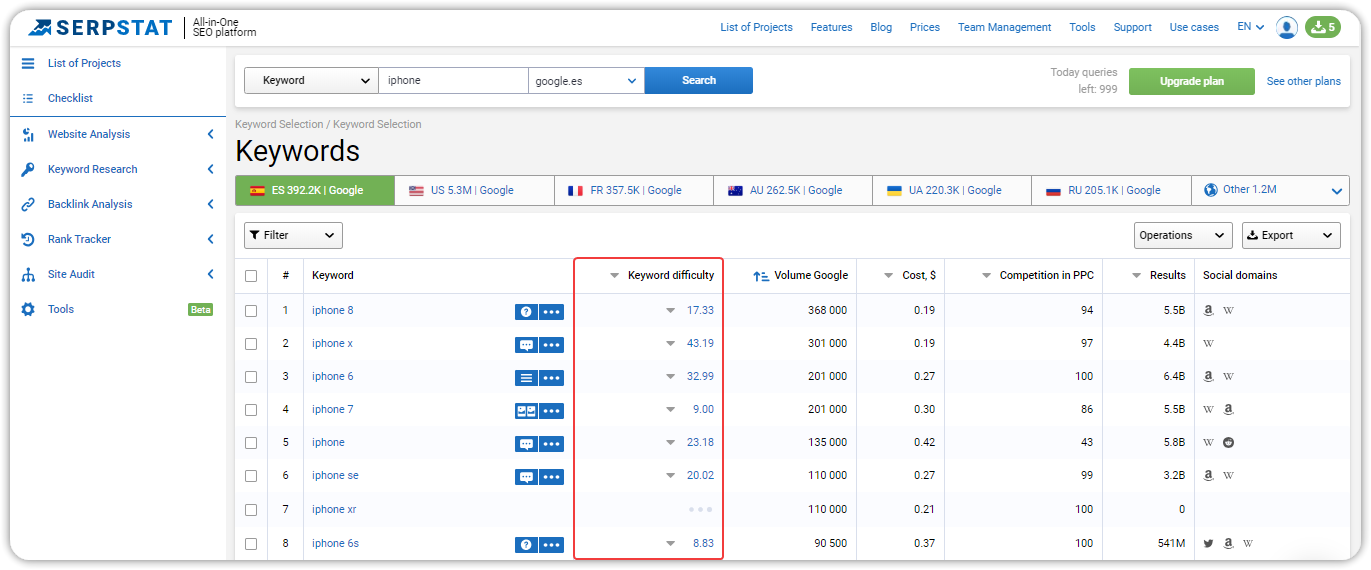
Task: Click the Backlink Analysis chain icon
Action: (28, 204)
